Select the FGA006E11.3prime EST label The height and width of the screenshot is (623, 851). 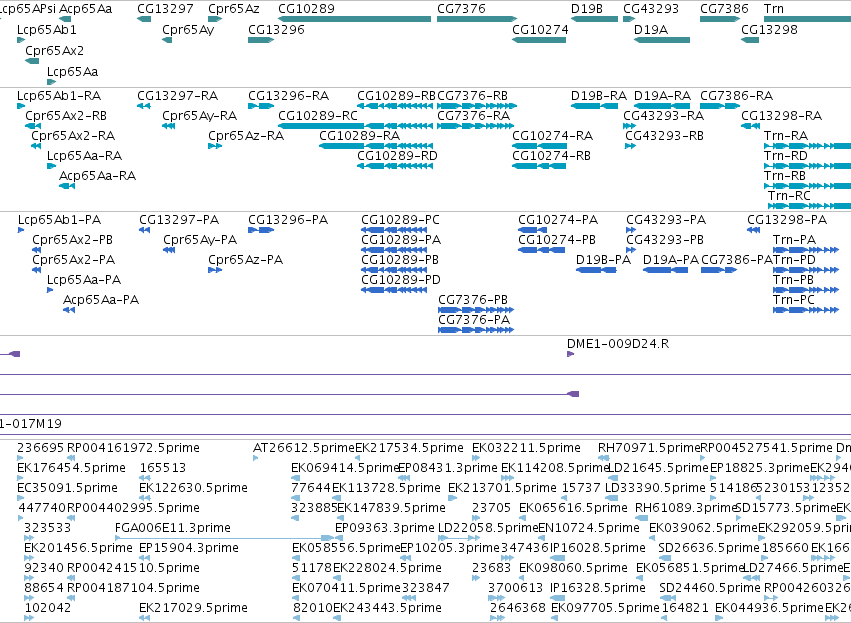(x=173, y=528)
